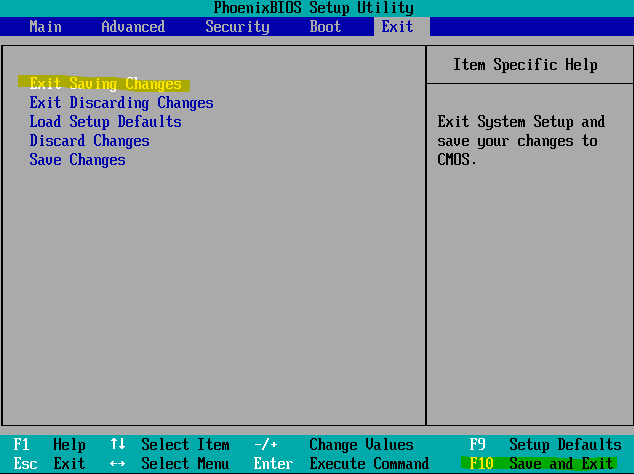634x474 pixels.
Task: Click the left-right arrows Select Menu hint
Action: click(x=170, y=463)
